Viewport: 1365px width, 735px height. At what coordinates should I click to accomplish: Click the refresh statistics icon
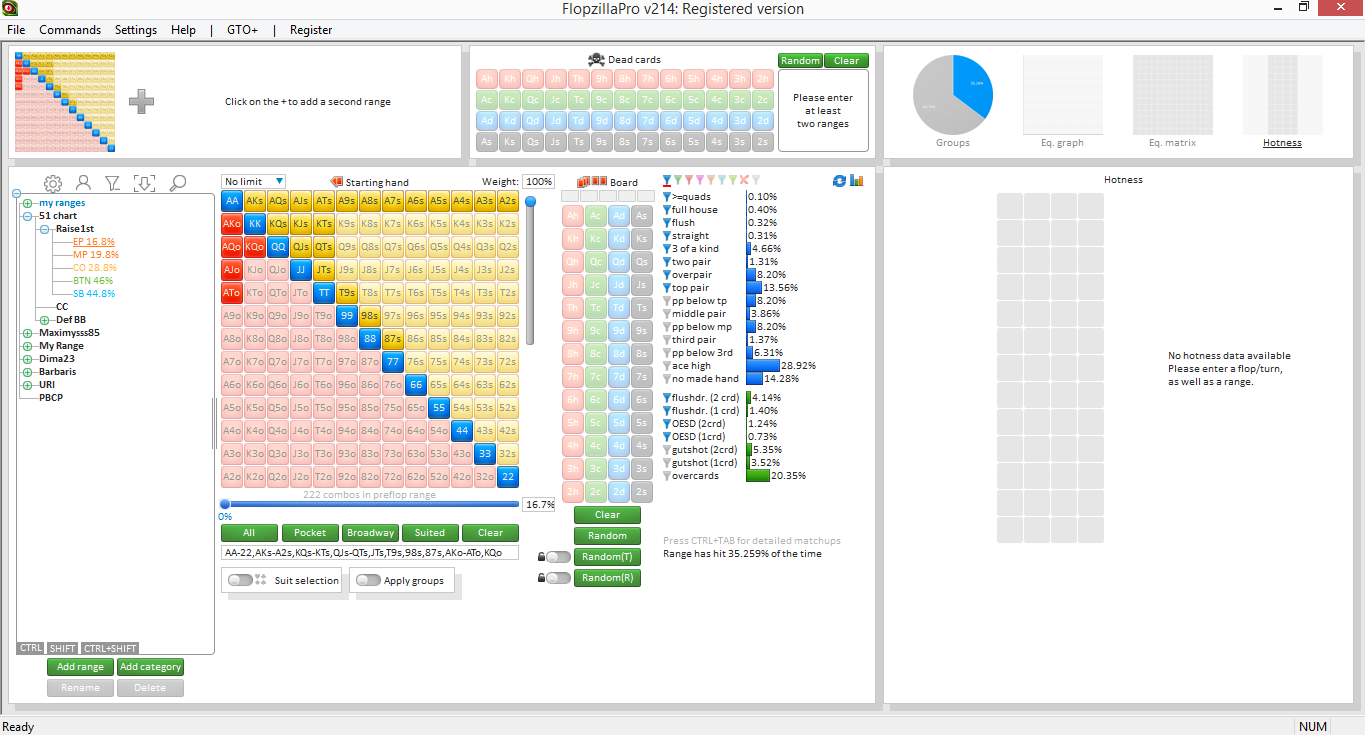(x=840, y=181)
